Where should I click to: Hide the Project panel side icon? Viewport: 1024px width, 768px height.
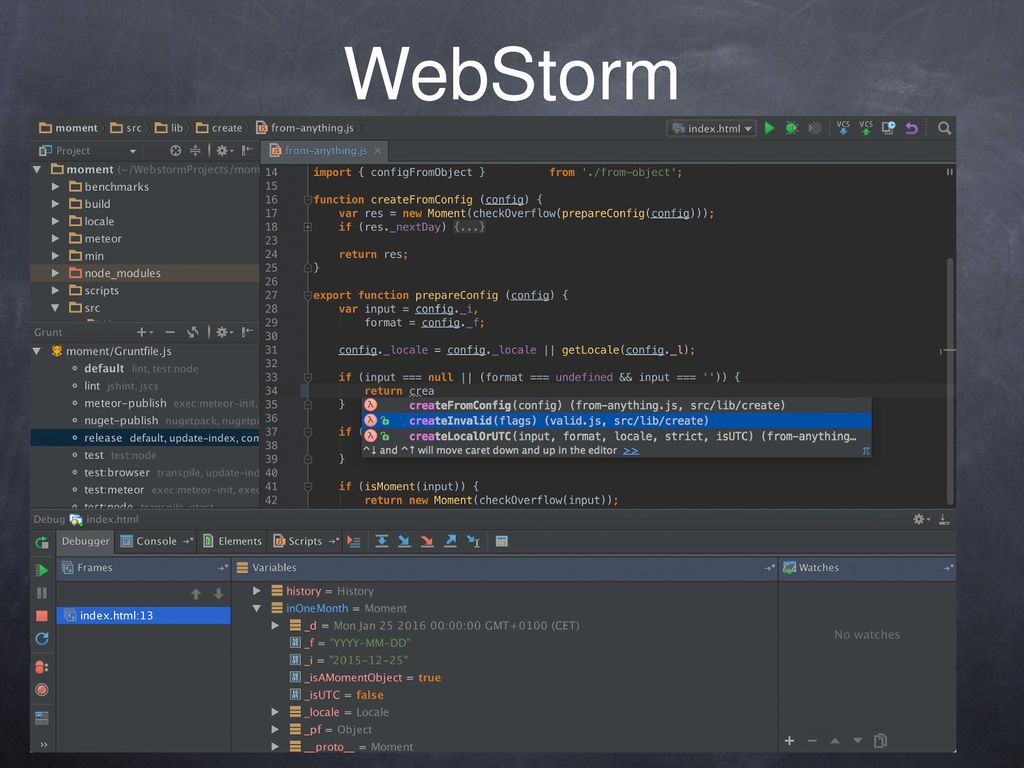(247, 151)
